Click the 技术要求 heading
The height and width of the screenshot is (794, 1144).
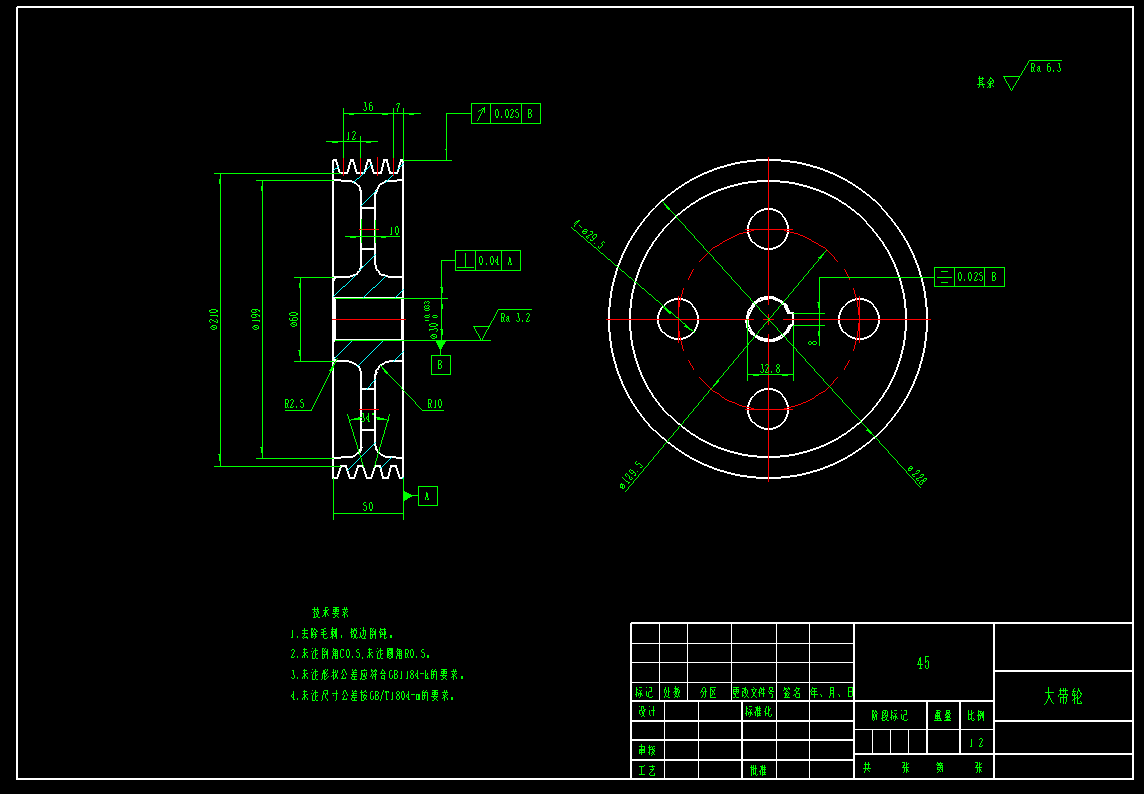click(331, 613)
